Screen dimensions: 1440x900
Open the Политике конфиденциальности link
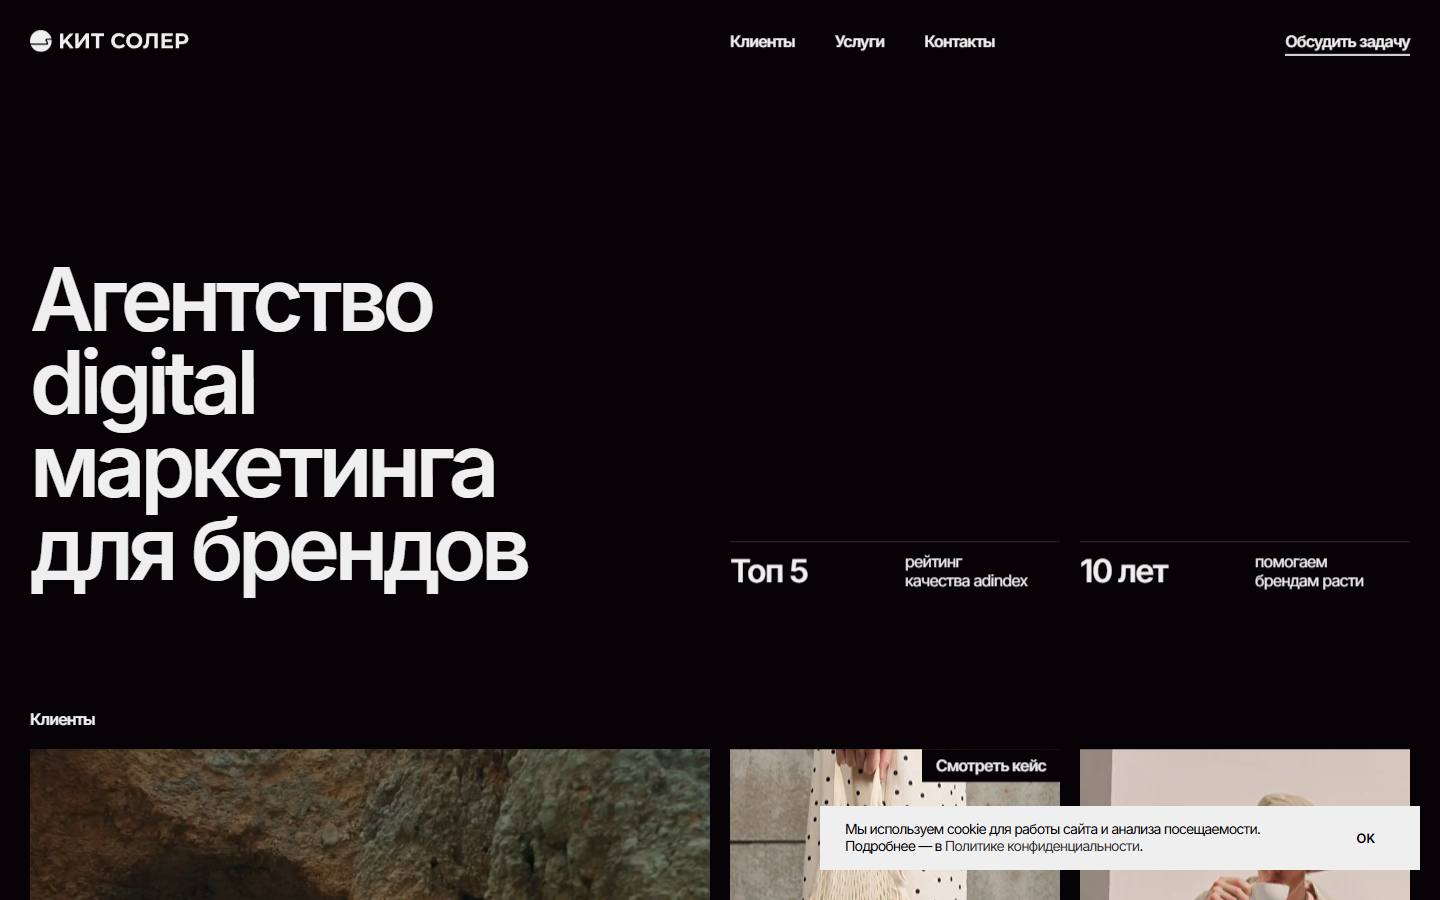1042,847
